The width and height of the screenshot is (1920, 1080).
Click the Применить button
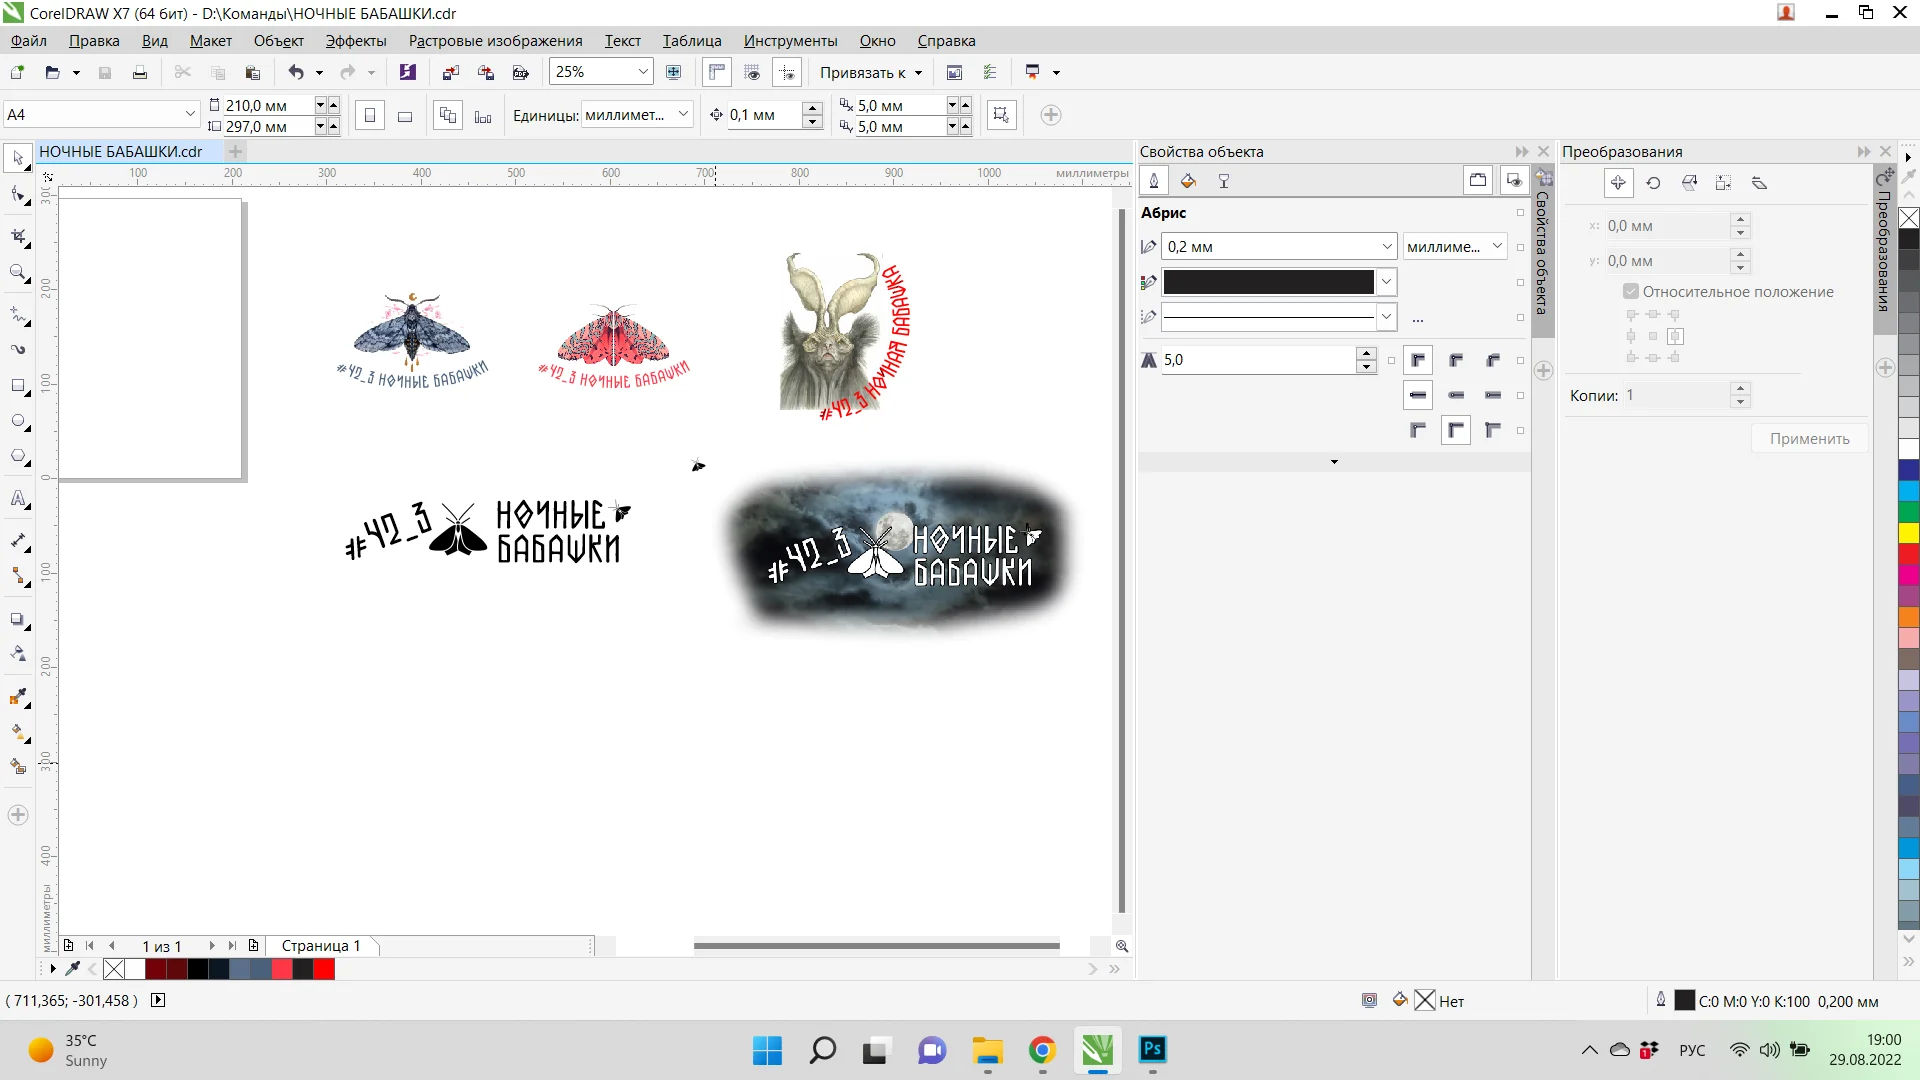[1809, 439]
